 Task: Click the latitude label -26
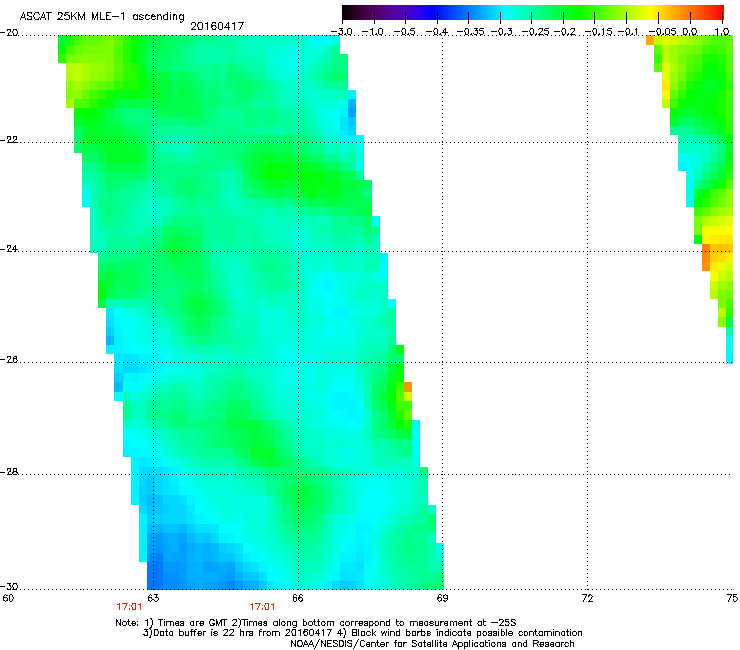[x=9, y=360]
